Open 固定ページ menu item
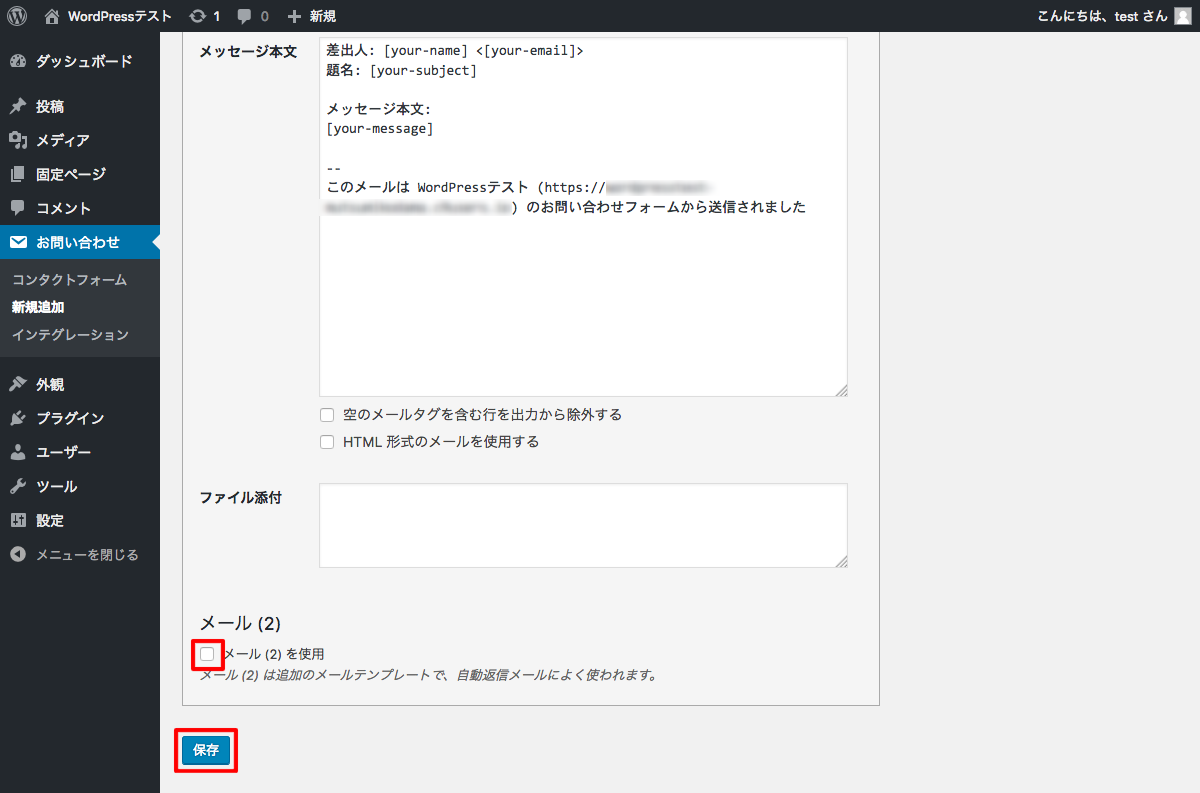Viewport: 1200px width, 793px height. pos(80,174)
